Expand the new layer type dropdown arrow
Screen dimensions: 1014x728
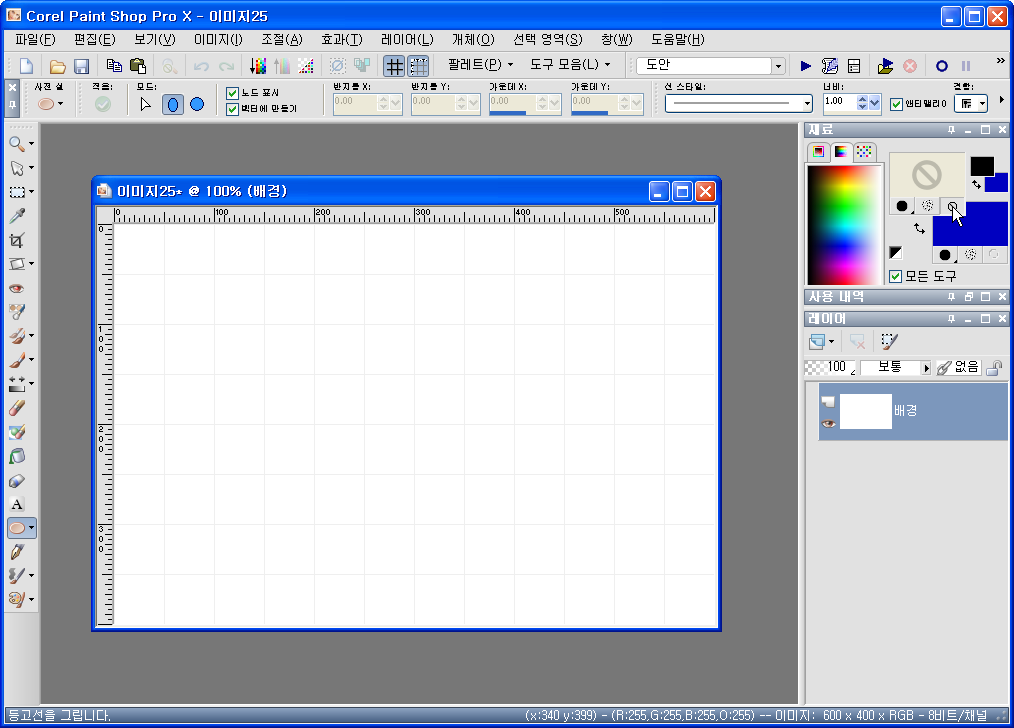(x=831, y=341)
